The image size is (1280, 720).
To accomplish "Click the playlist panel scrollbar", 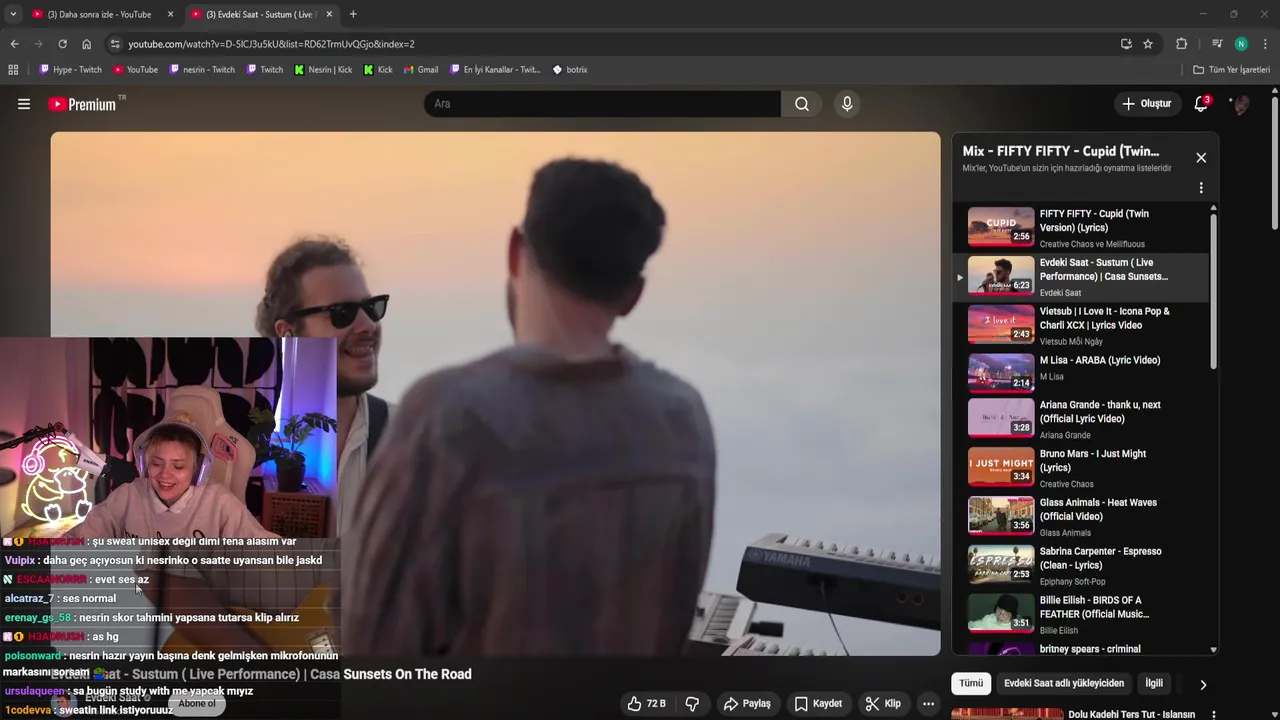I will (x=1214, y=290).
